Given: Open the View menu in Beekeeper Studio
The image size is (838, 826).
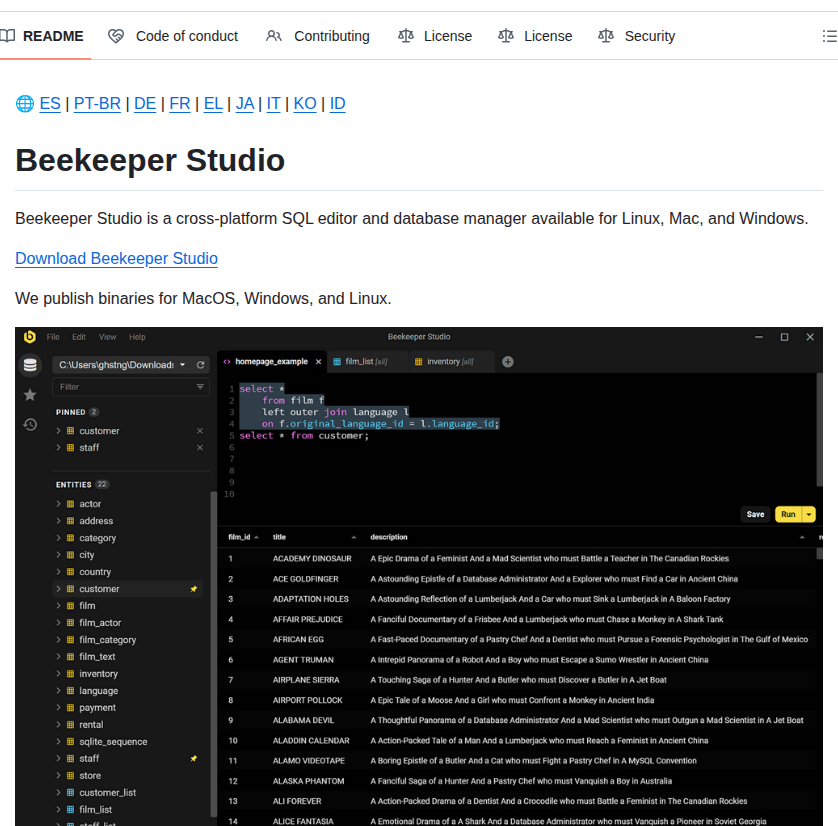Looking at the screenshot, I should [107, 337].
